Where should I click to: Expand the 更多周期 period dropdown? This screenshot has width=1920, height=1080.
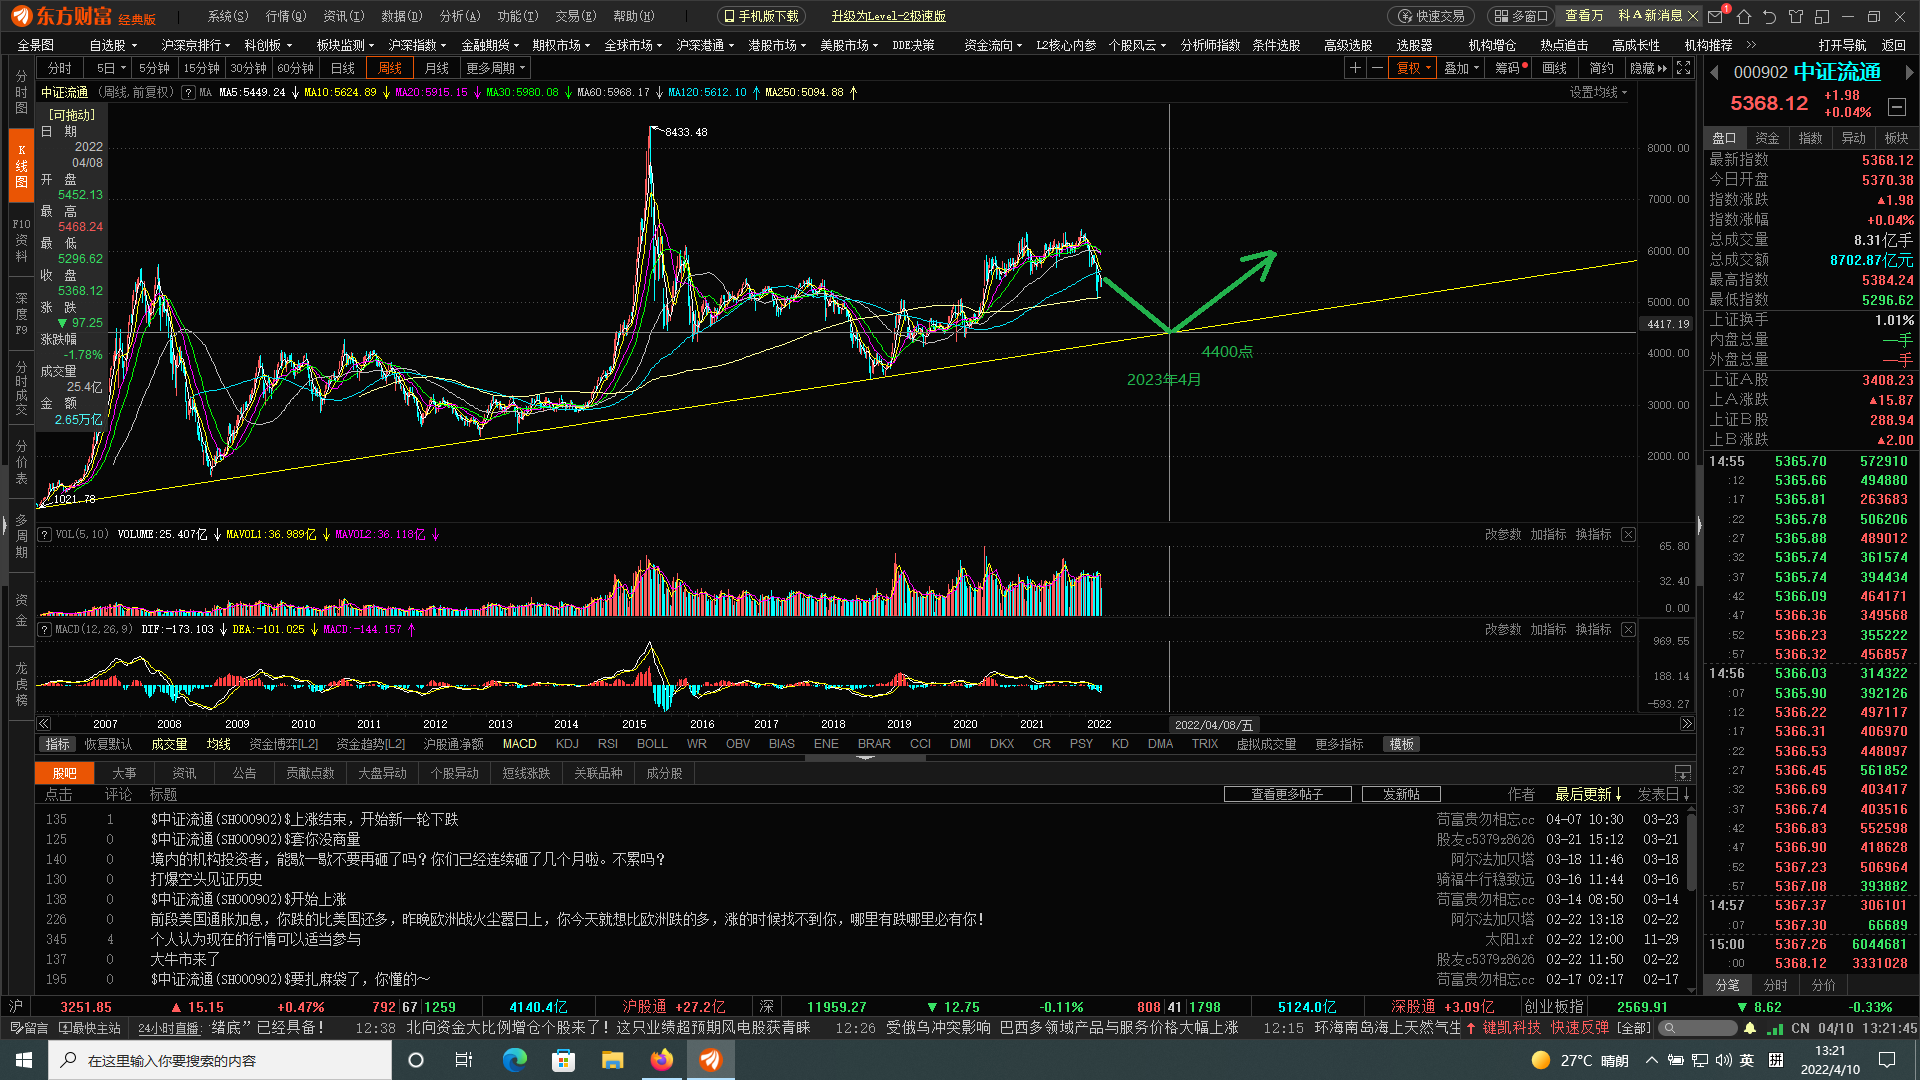495,68
